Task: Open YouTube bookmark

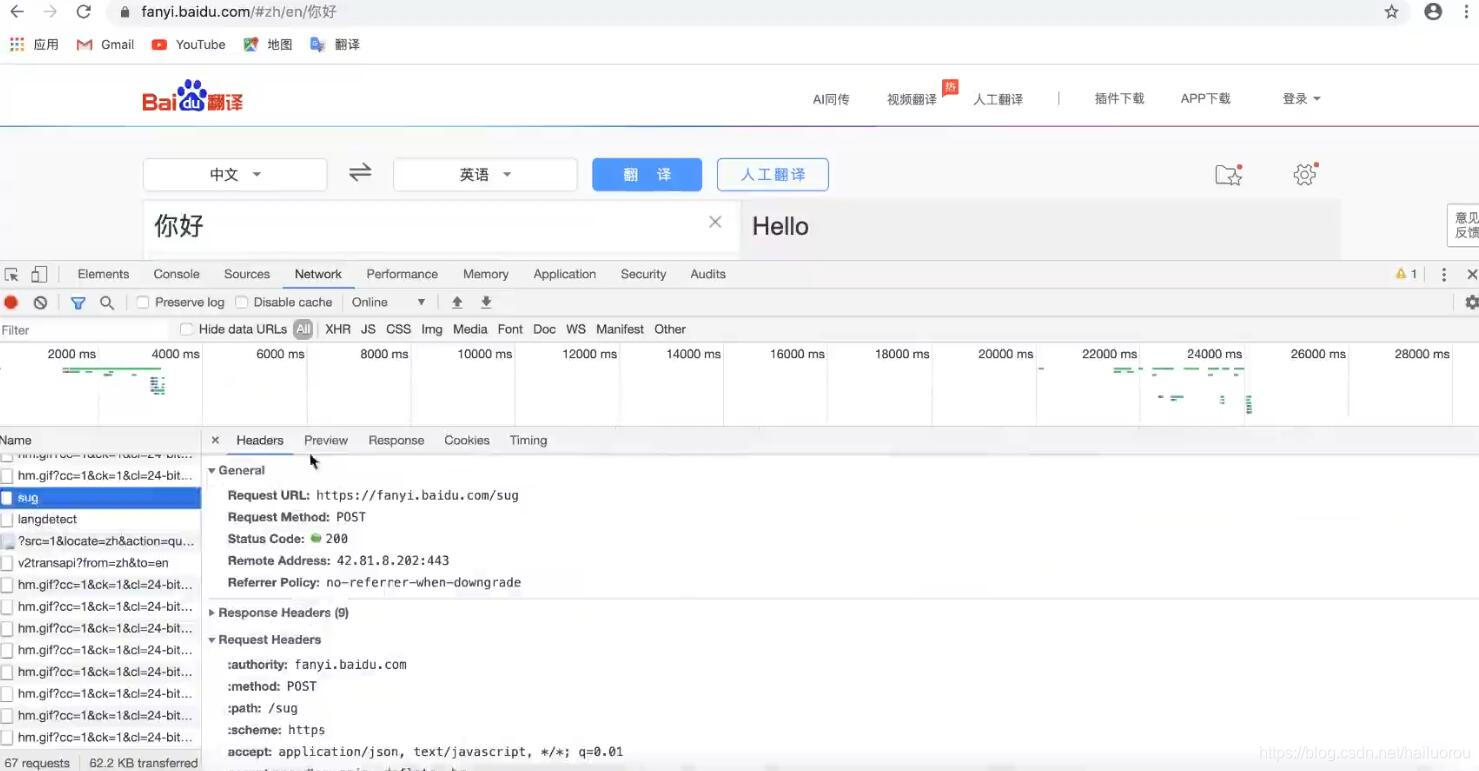Action: [188, 45]
